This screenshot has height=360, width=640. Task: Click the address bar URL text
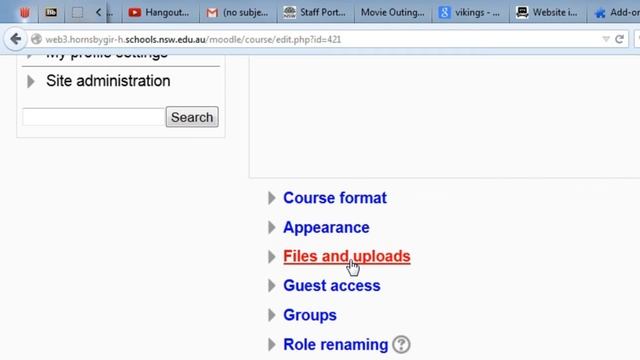click(x=193, y=39)
